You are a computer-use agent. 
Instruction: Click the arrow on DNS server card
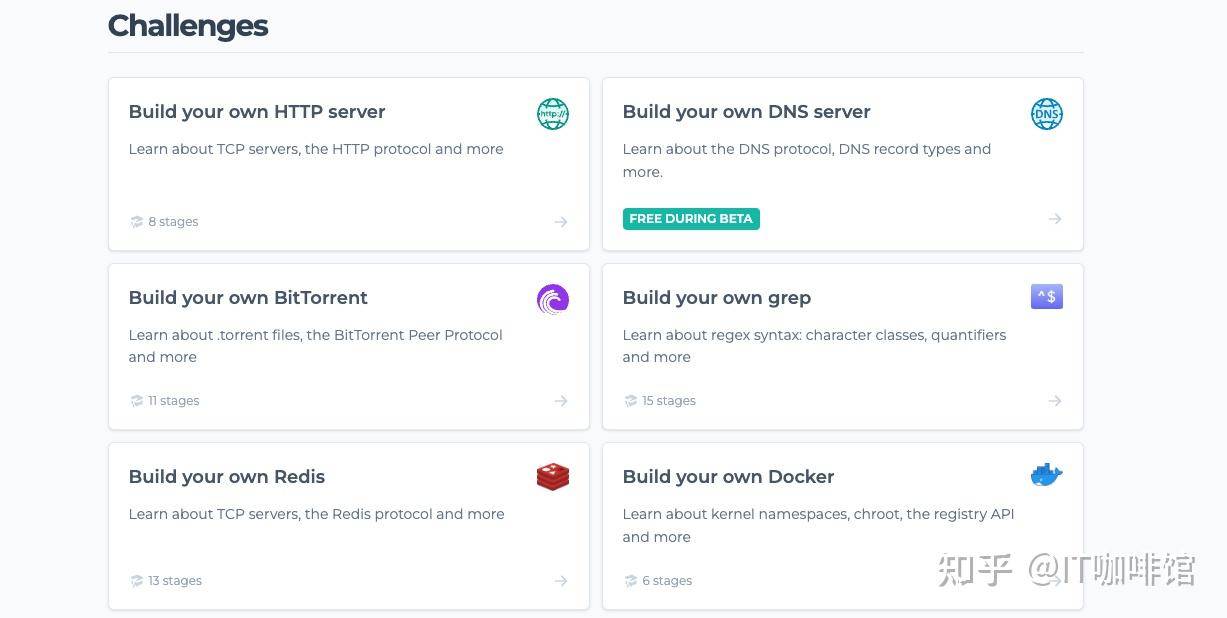(1055, 219)
